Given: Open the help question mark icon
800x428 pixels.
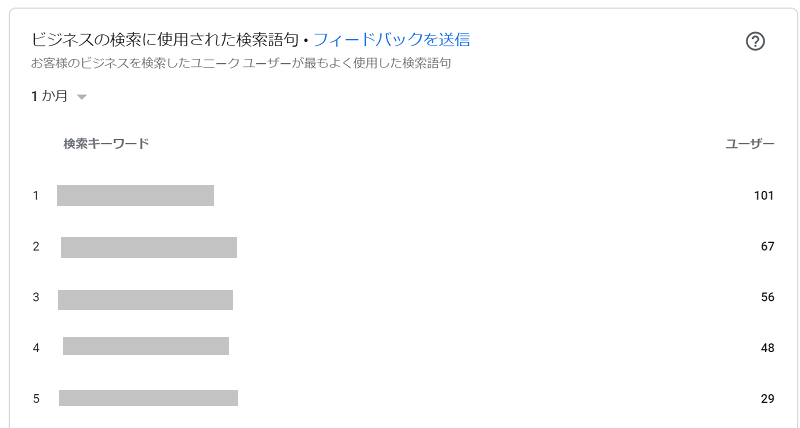Looking at the screenshot, I should click(x=755, y=41).
